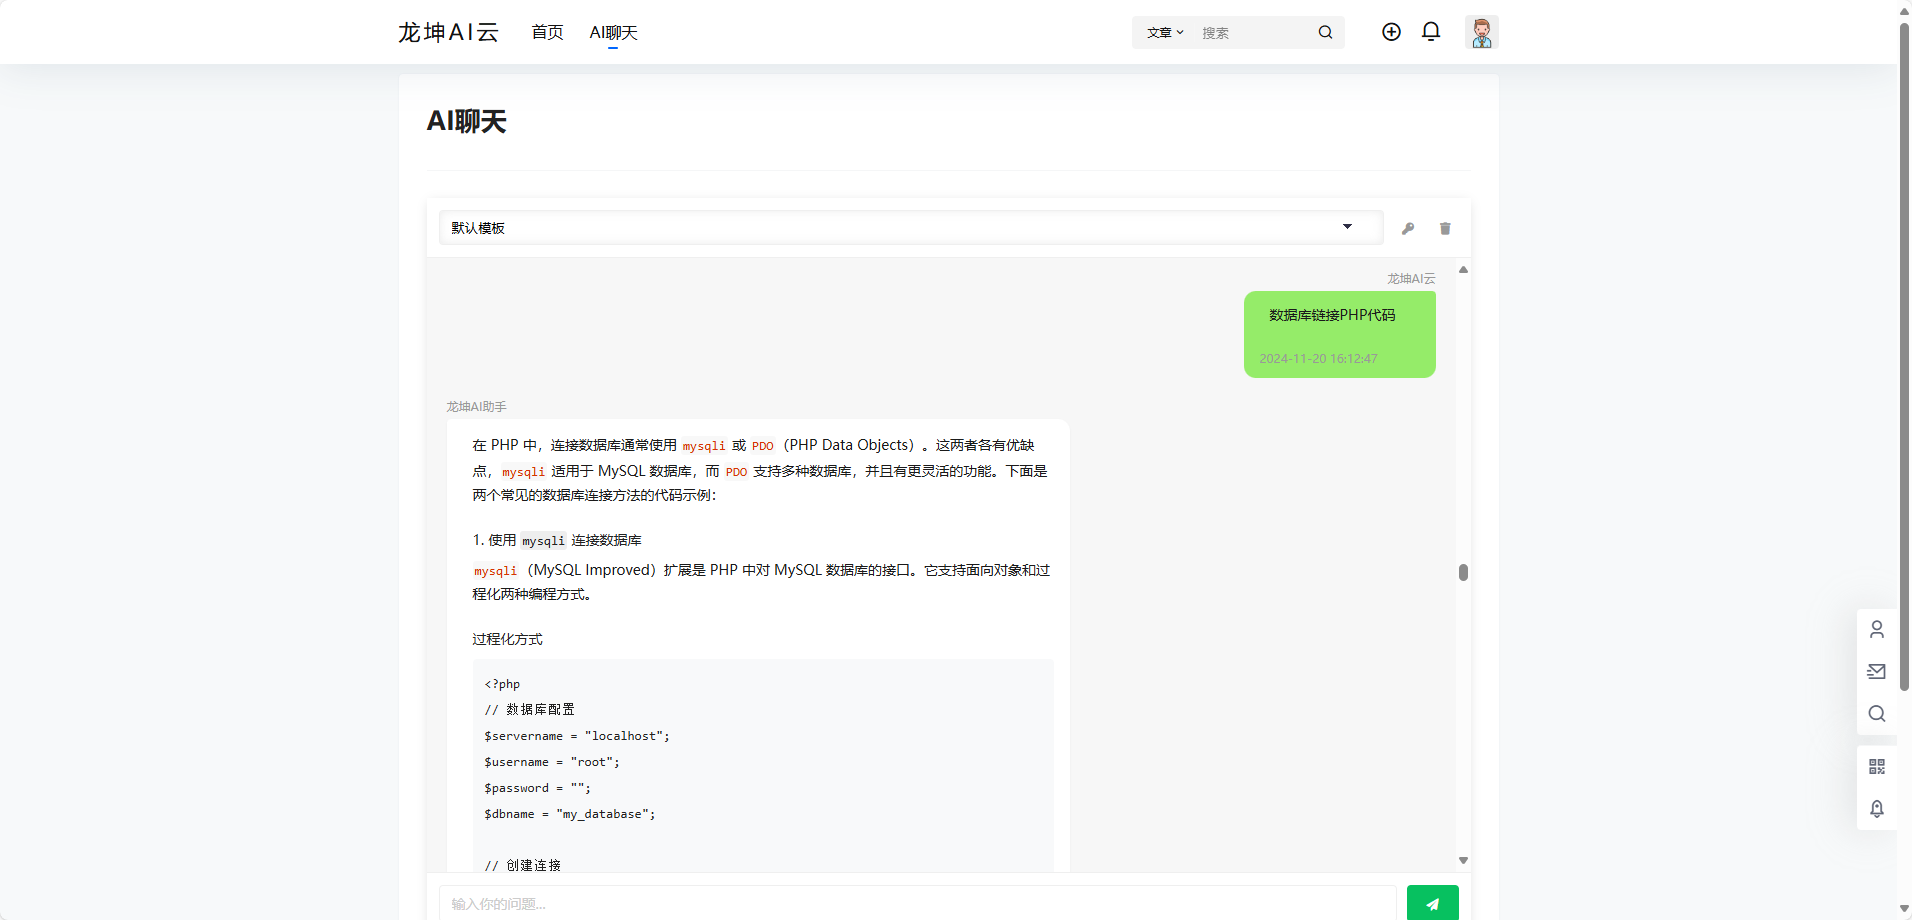Click the page vertical scrollbar thumb
This screenshot has width=1912, height=920.
pyautogui.click(x=1904, y=355)
